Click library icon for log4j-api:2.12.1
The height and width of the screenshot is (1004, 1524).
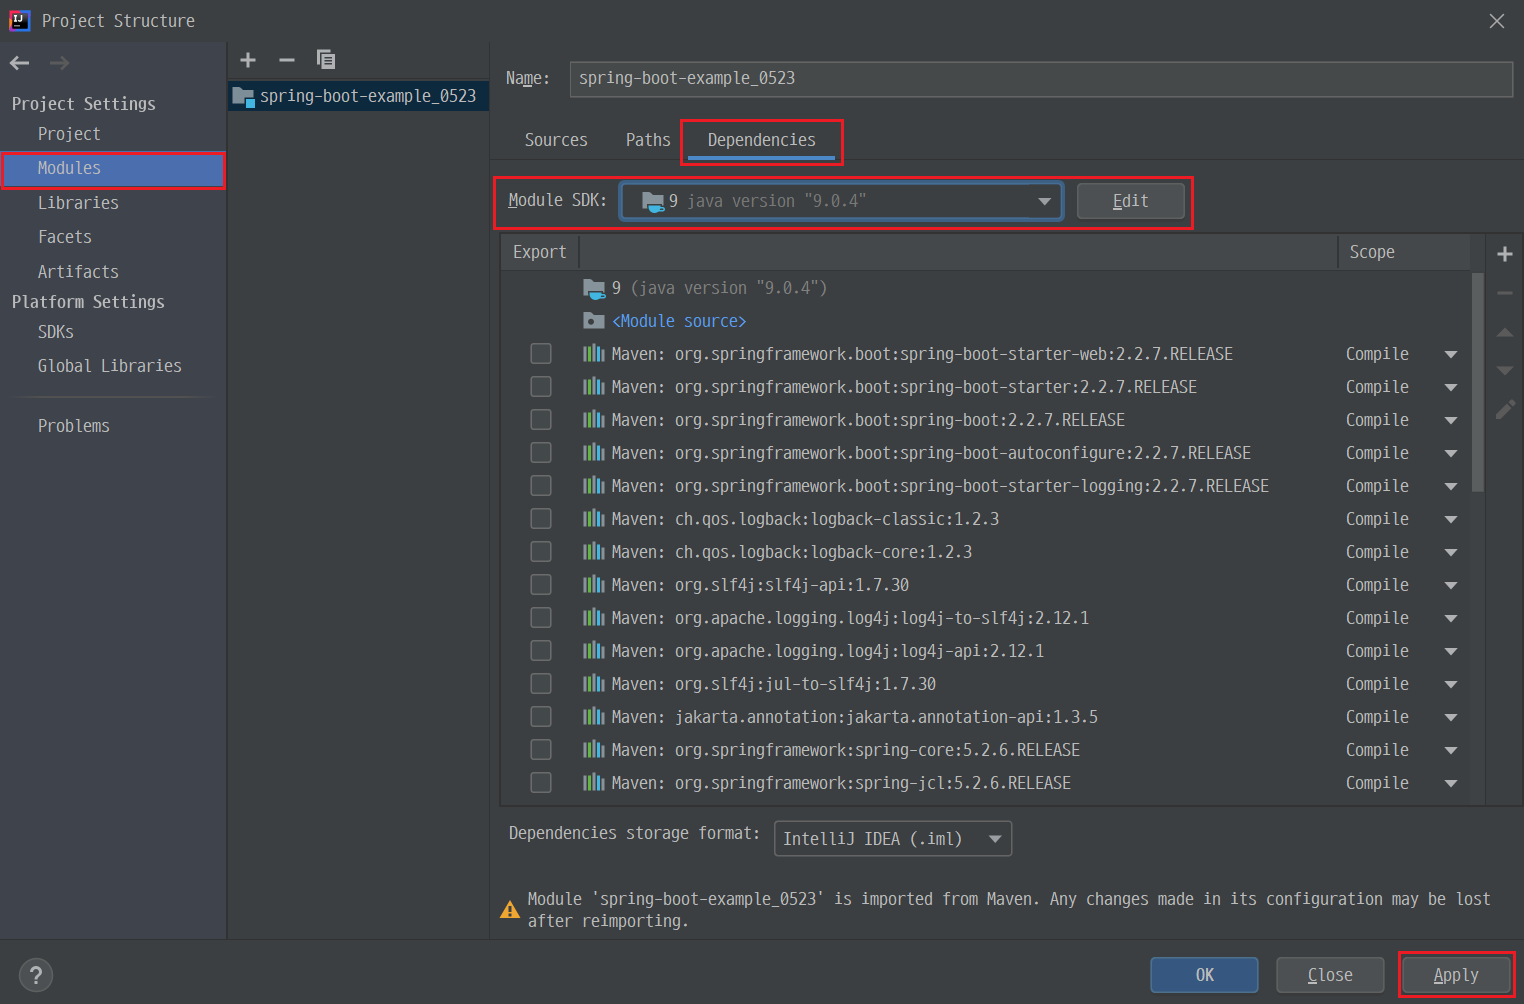pos(594,650)
